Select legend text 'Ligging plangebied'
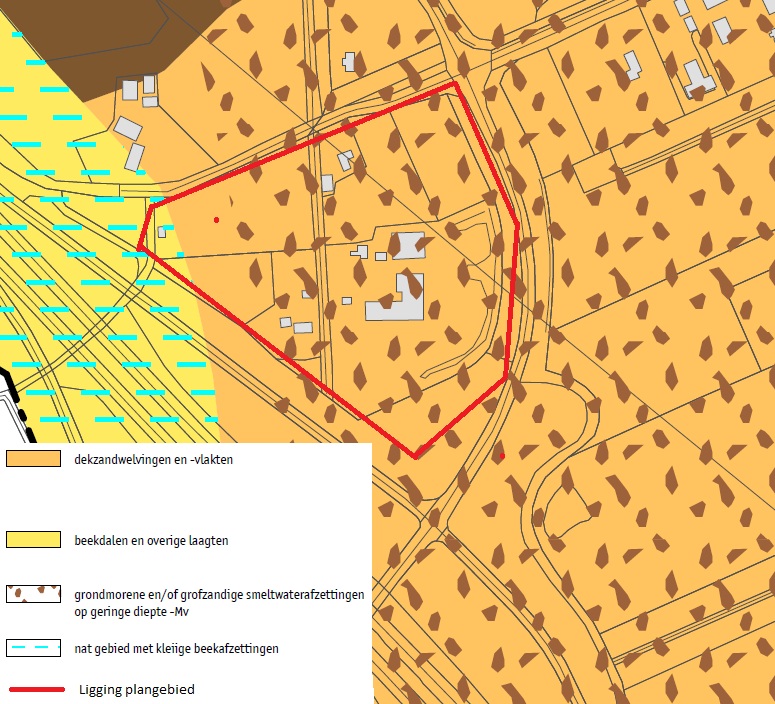The width and height of the screenshot is (775, 704). click(137, 689)
